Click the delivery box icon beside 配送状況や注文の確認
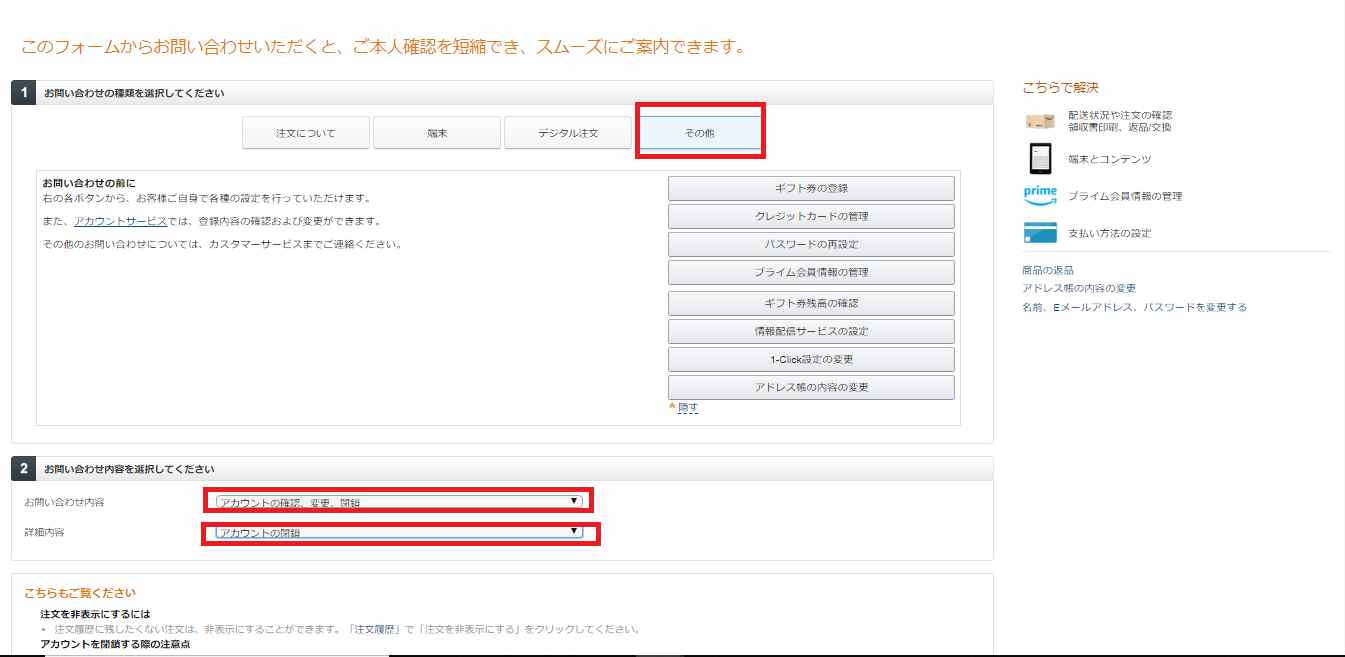The height and width of the screenshot is (657, 1345). [x=1040, y=119]
